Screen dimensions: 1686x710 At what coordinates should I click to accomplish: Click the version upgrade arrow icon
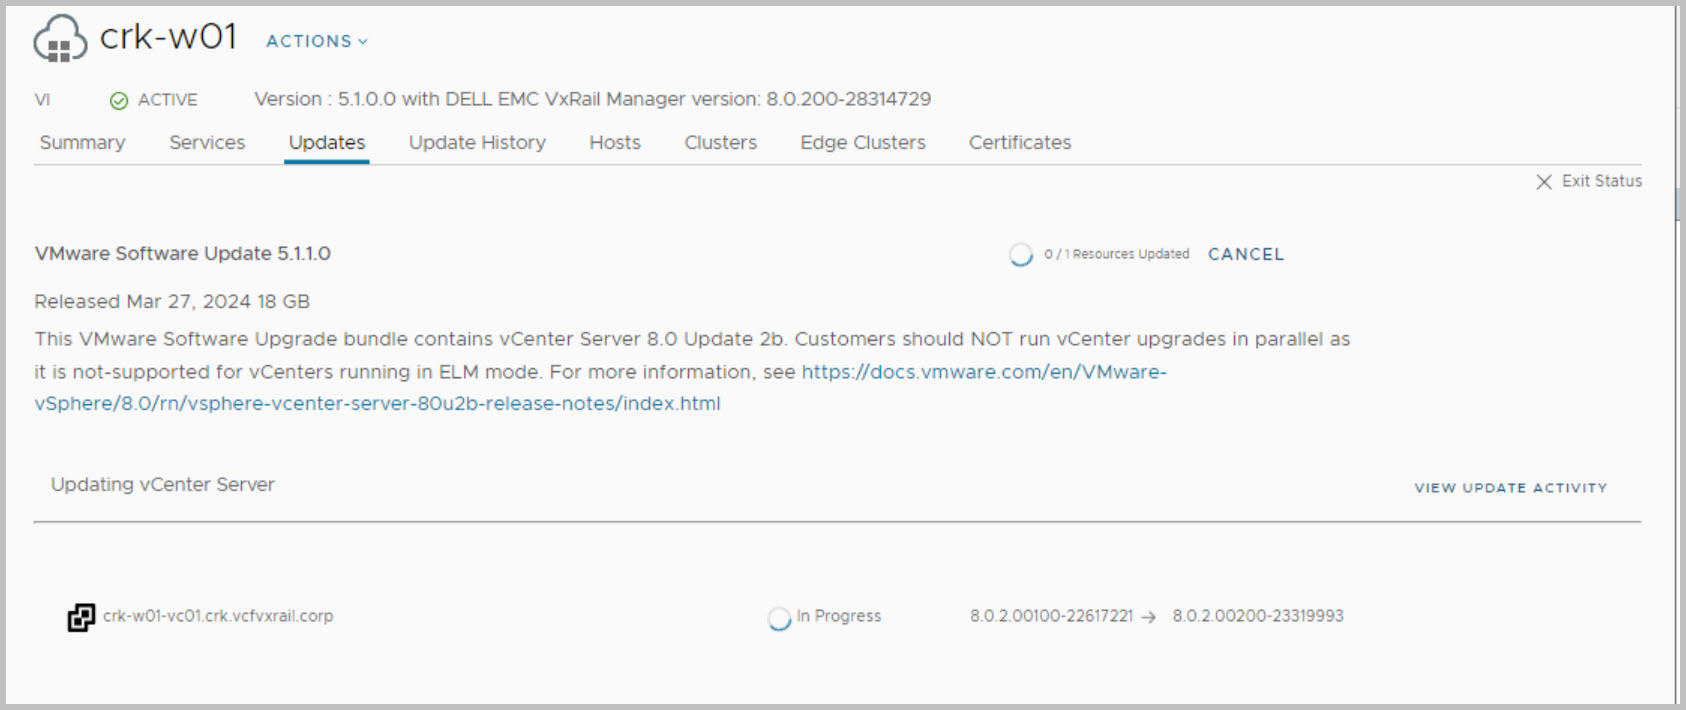point(1148,617)
